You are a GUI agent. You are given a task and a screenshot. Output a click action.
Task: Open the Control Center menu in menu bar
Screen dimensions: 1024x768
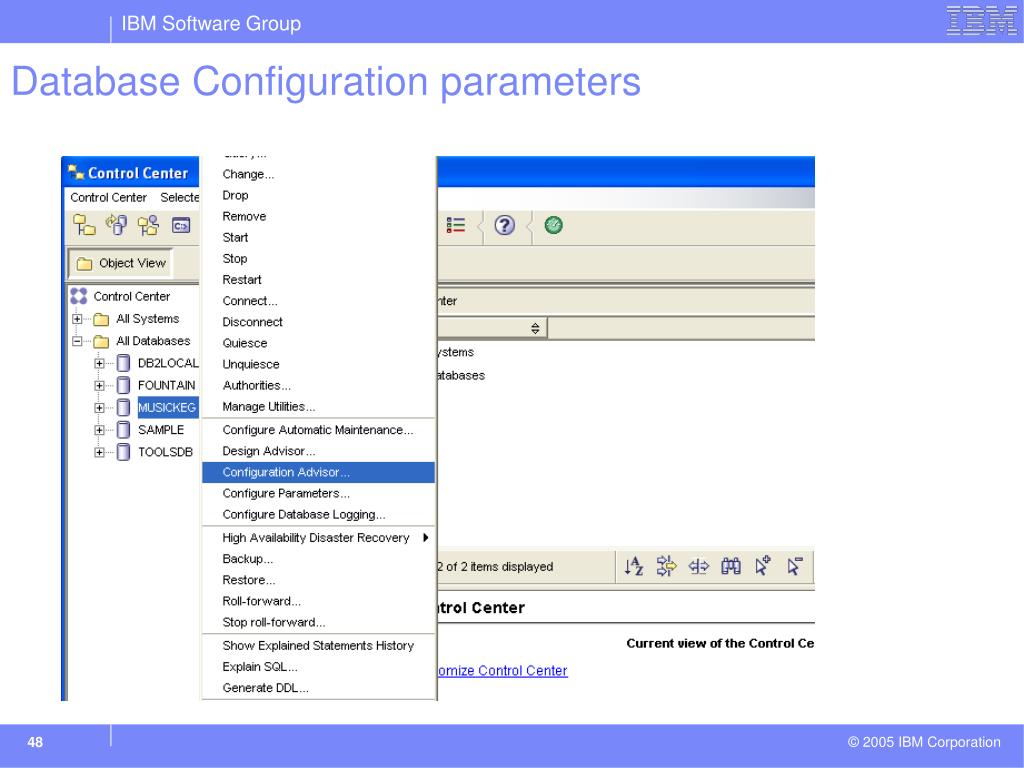point(108,197)
